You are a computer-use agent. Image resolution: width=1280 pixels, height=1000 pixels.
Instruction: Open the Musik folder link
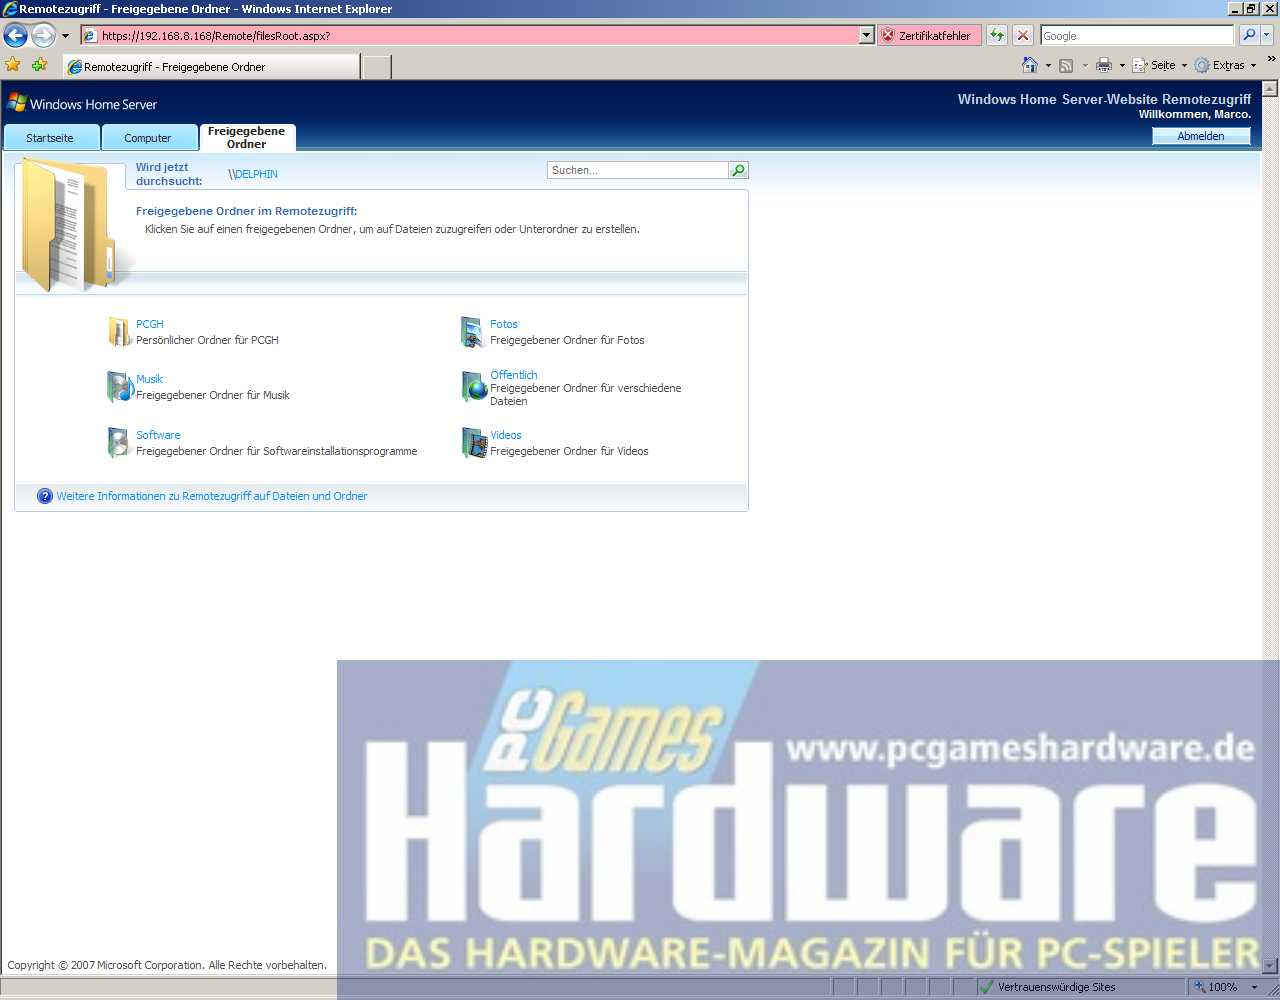pos(150,379)
